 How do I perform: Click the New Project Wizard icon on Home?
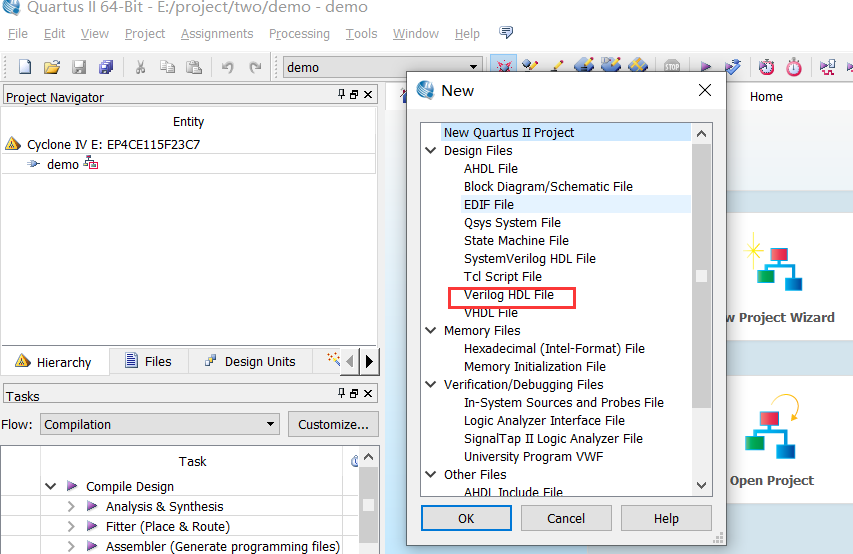pyautogui.click(x=774, y=263)
